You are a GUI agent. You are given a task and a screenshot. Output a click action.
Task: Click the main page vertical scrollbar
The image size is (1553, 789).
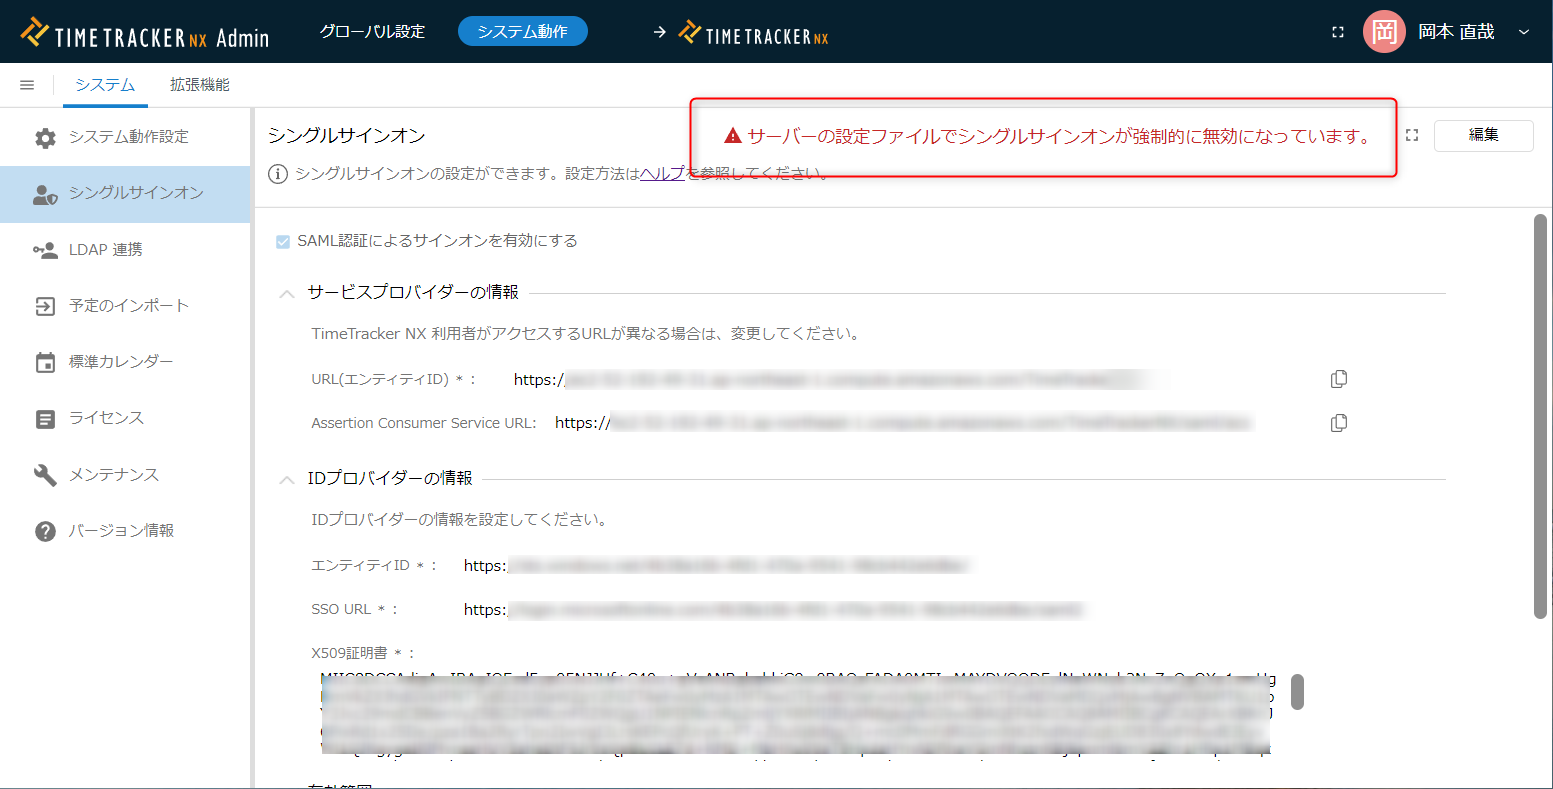click(1540, 415)
